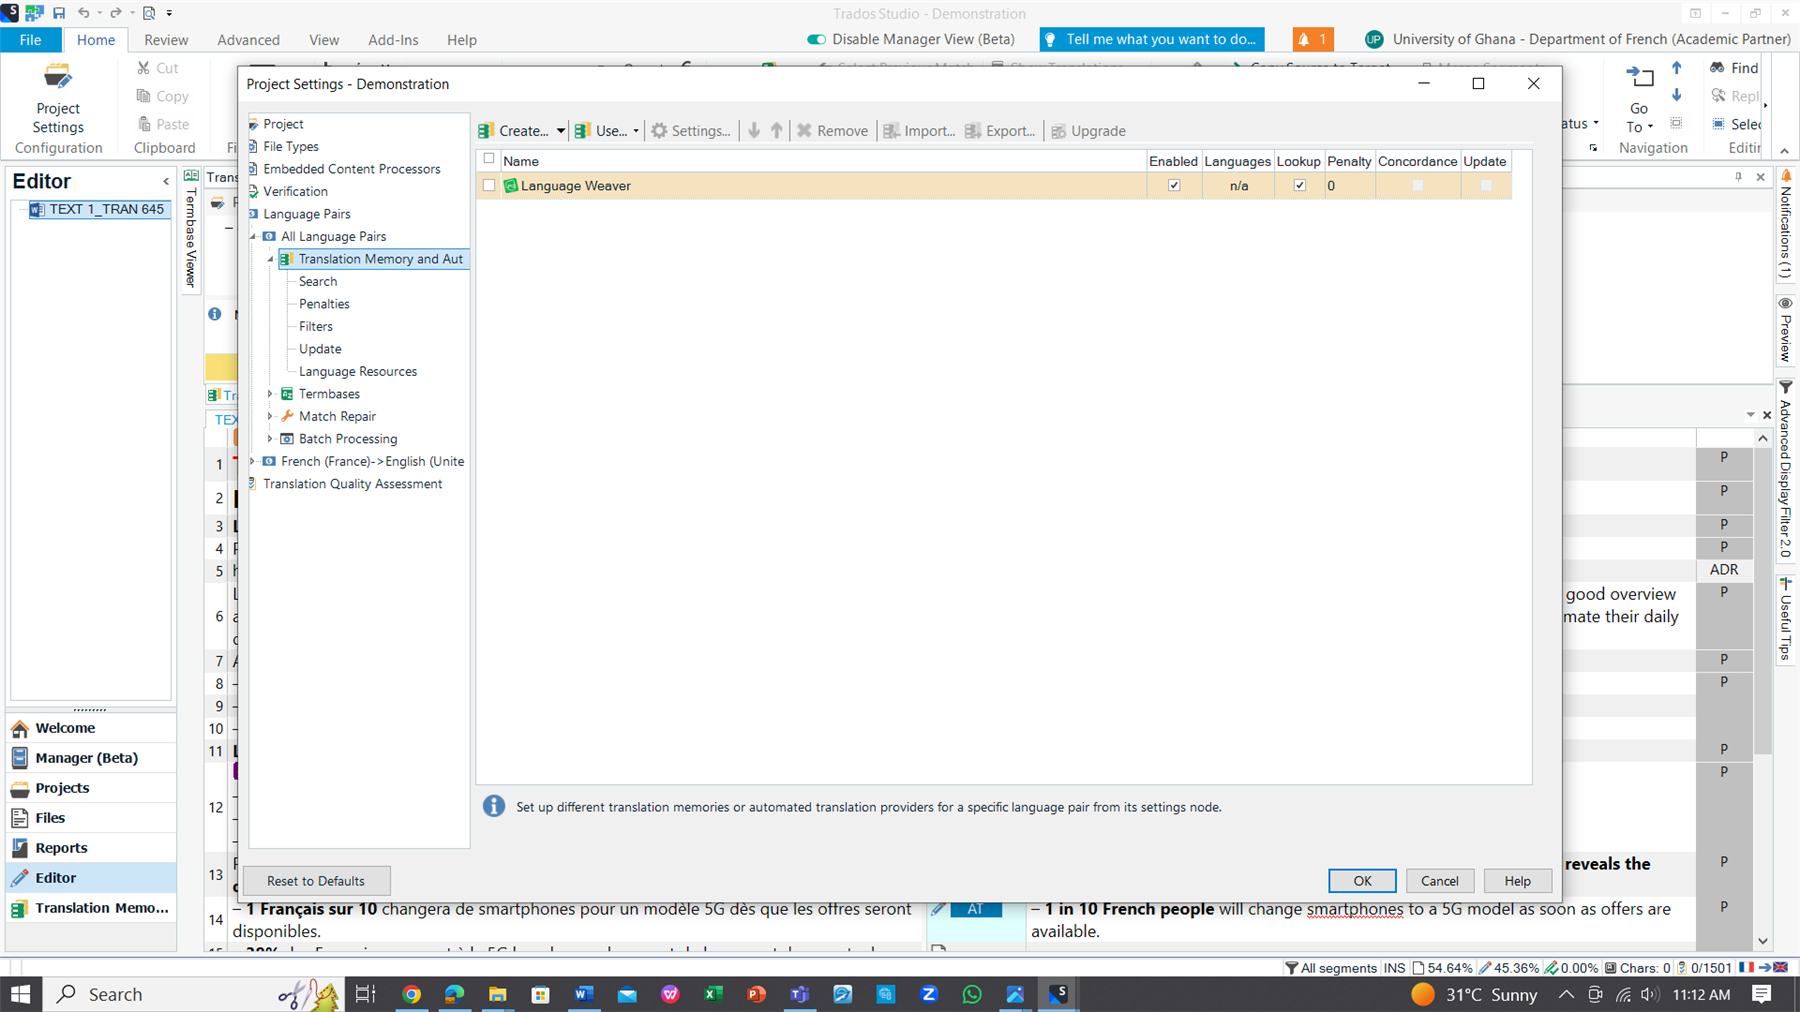Click the Settings gear toolbar button
The width and height of the screenshot is (1800, 1012).
coord(691,131)
